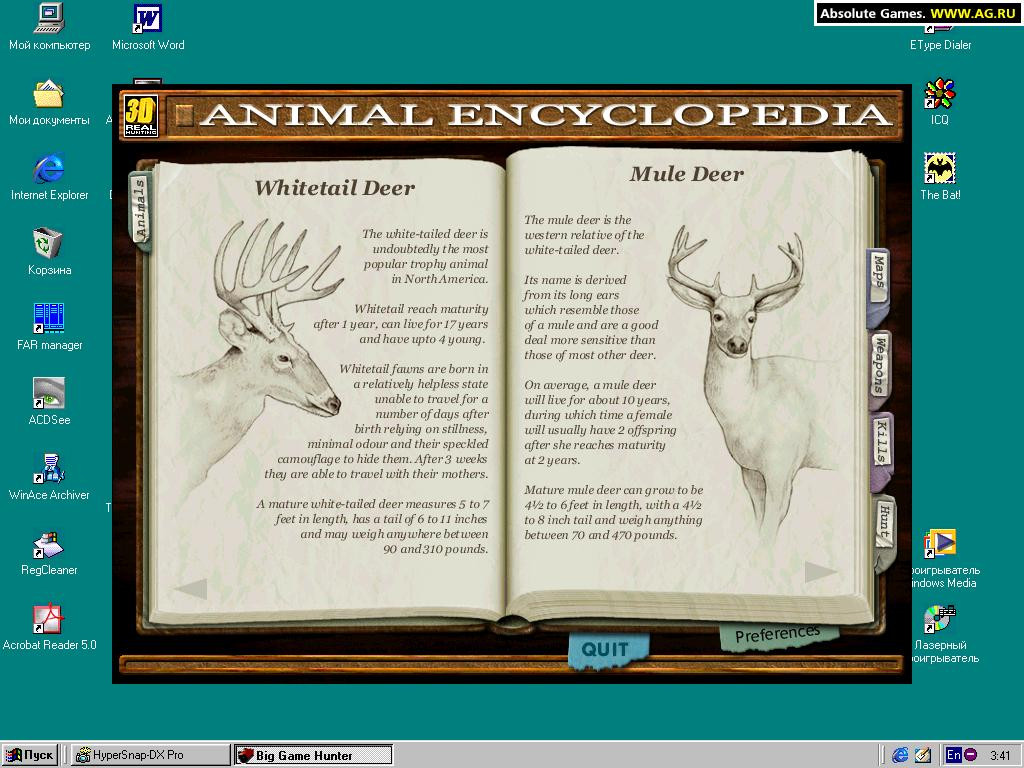
Task: Open the EType Dialer desktop icon
Action: [940, 37]
